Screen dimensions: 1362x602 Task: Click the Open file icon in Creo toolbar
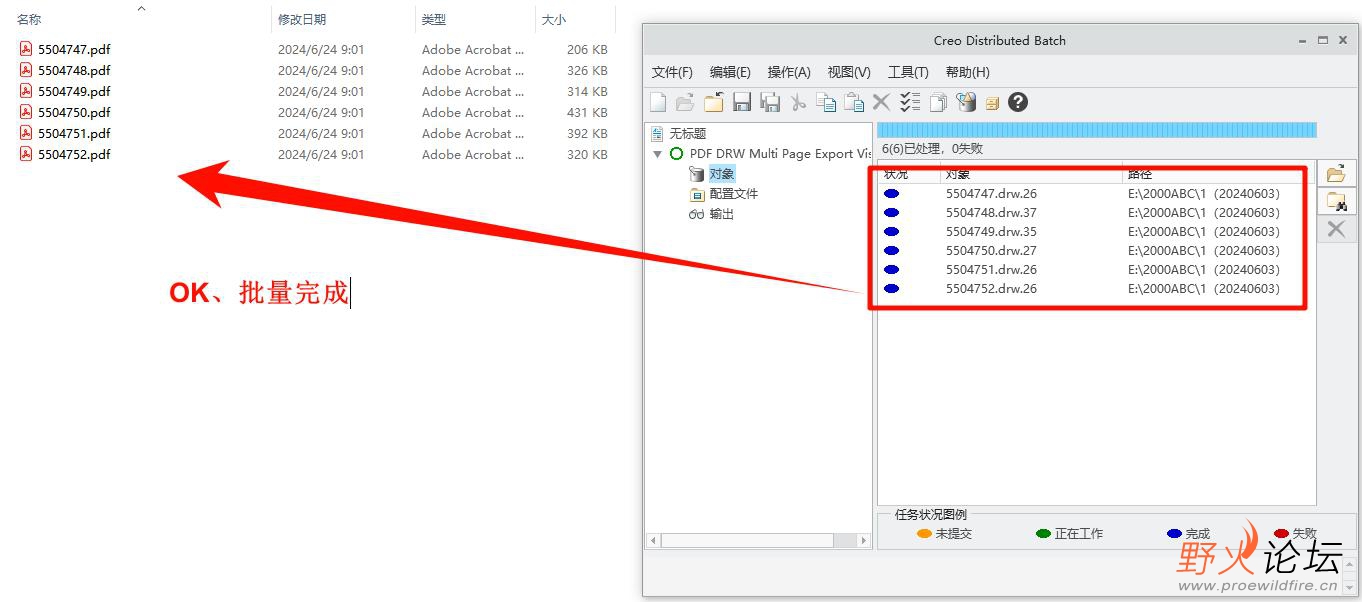[x=685, y=102]
